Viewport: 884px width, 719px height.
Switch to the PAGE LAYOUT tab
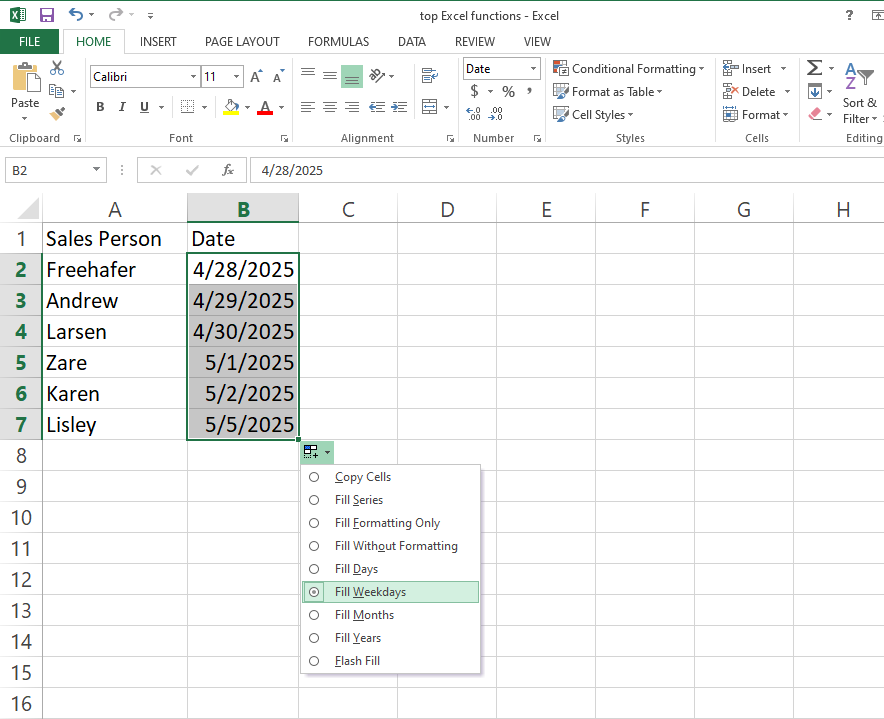(x=242, y=42)
